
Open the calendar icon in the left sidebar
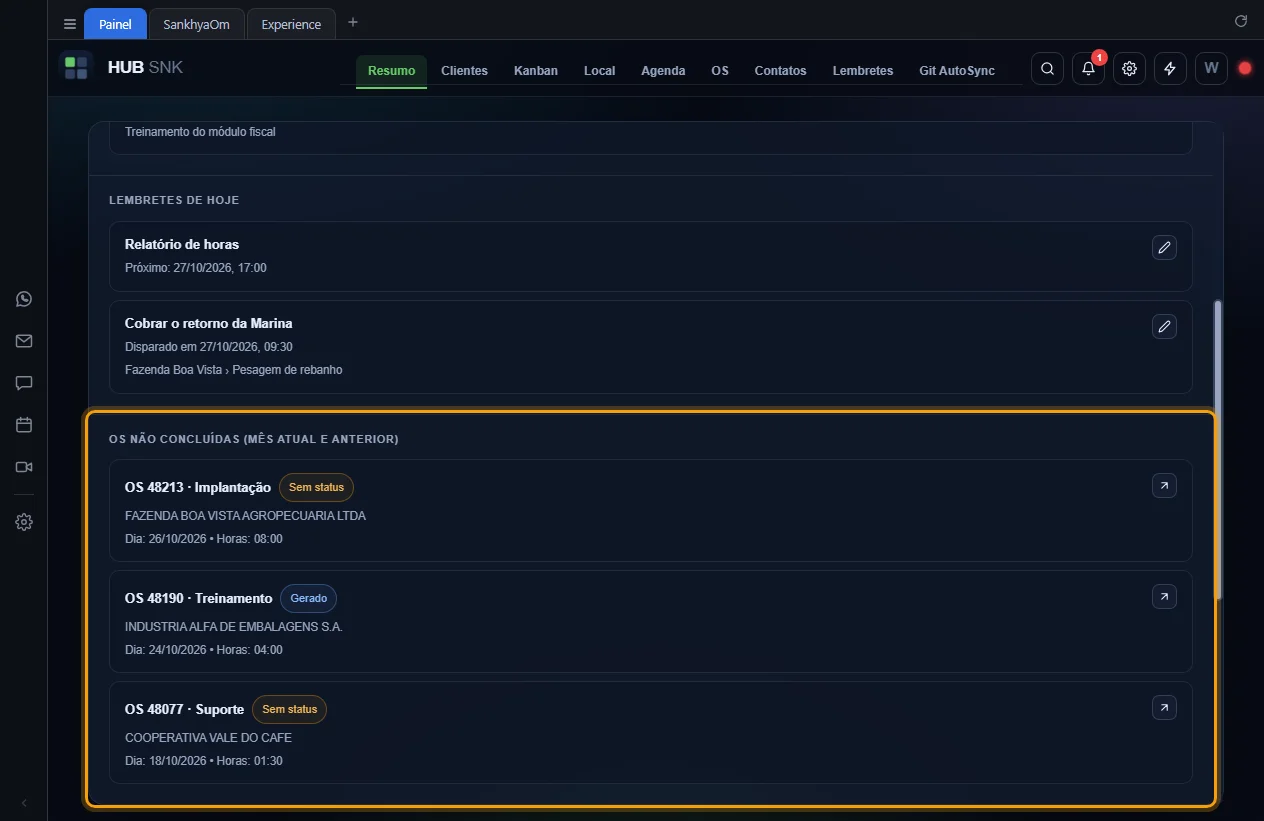coord(24,425)
